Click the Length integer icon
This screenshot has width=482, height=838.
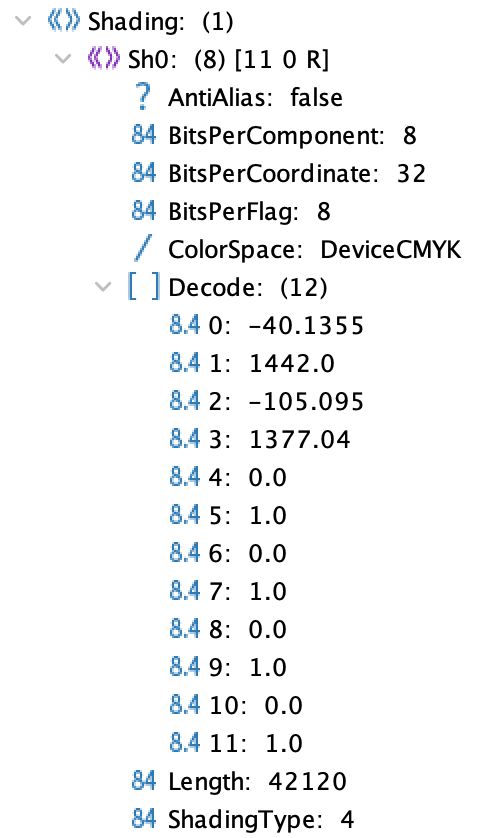point(144,781)
